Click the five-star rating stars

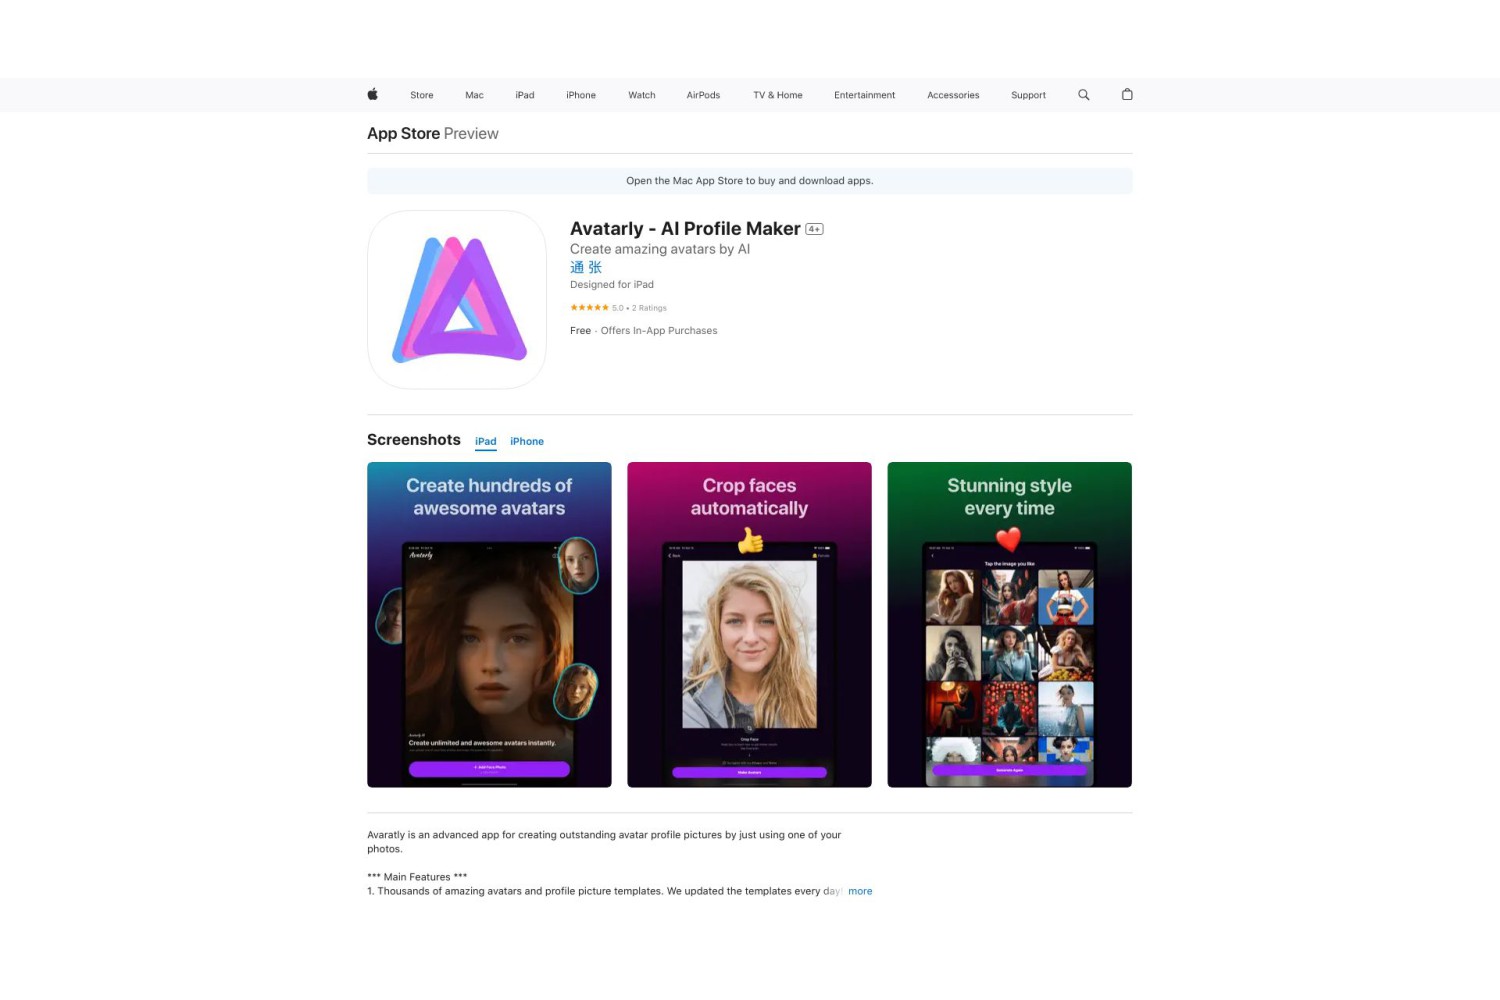pyautogui.click(x=589, y=308)
